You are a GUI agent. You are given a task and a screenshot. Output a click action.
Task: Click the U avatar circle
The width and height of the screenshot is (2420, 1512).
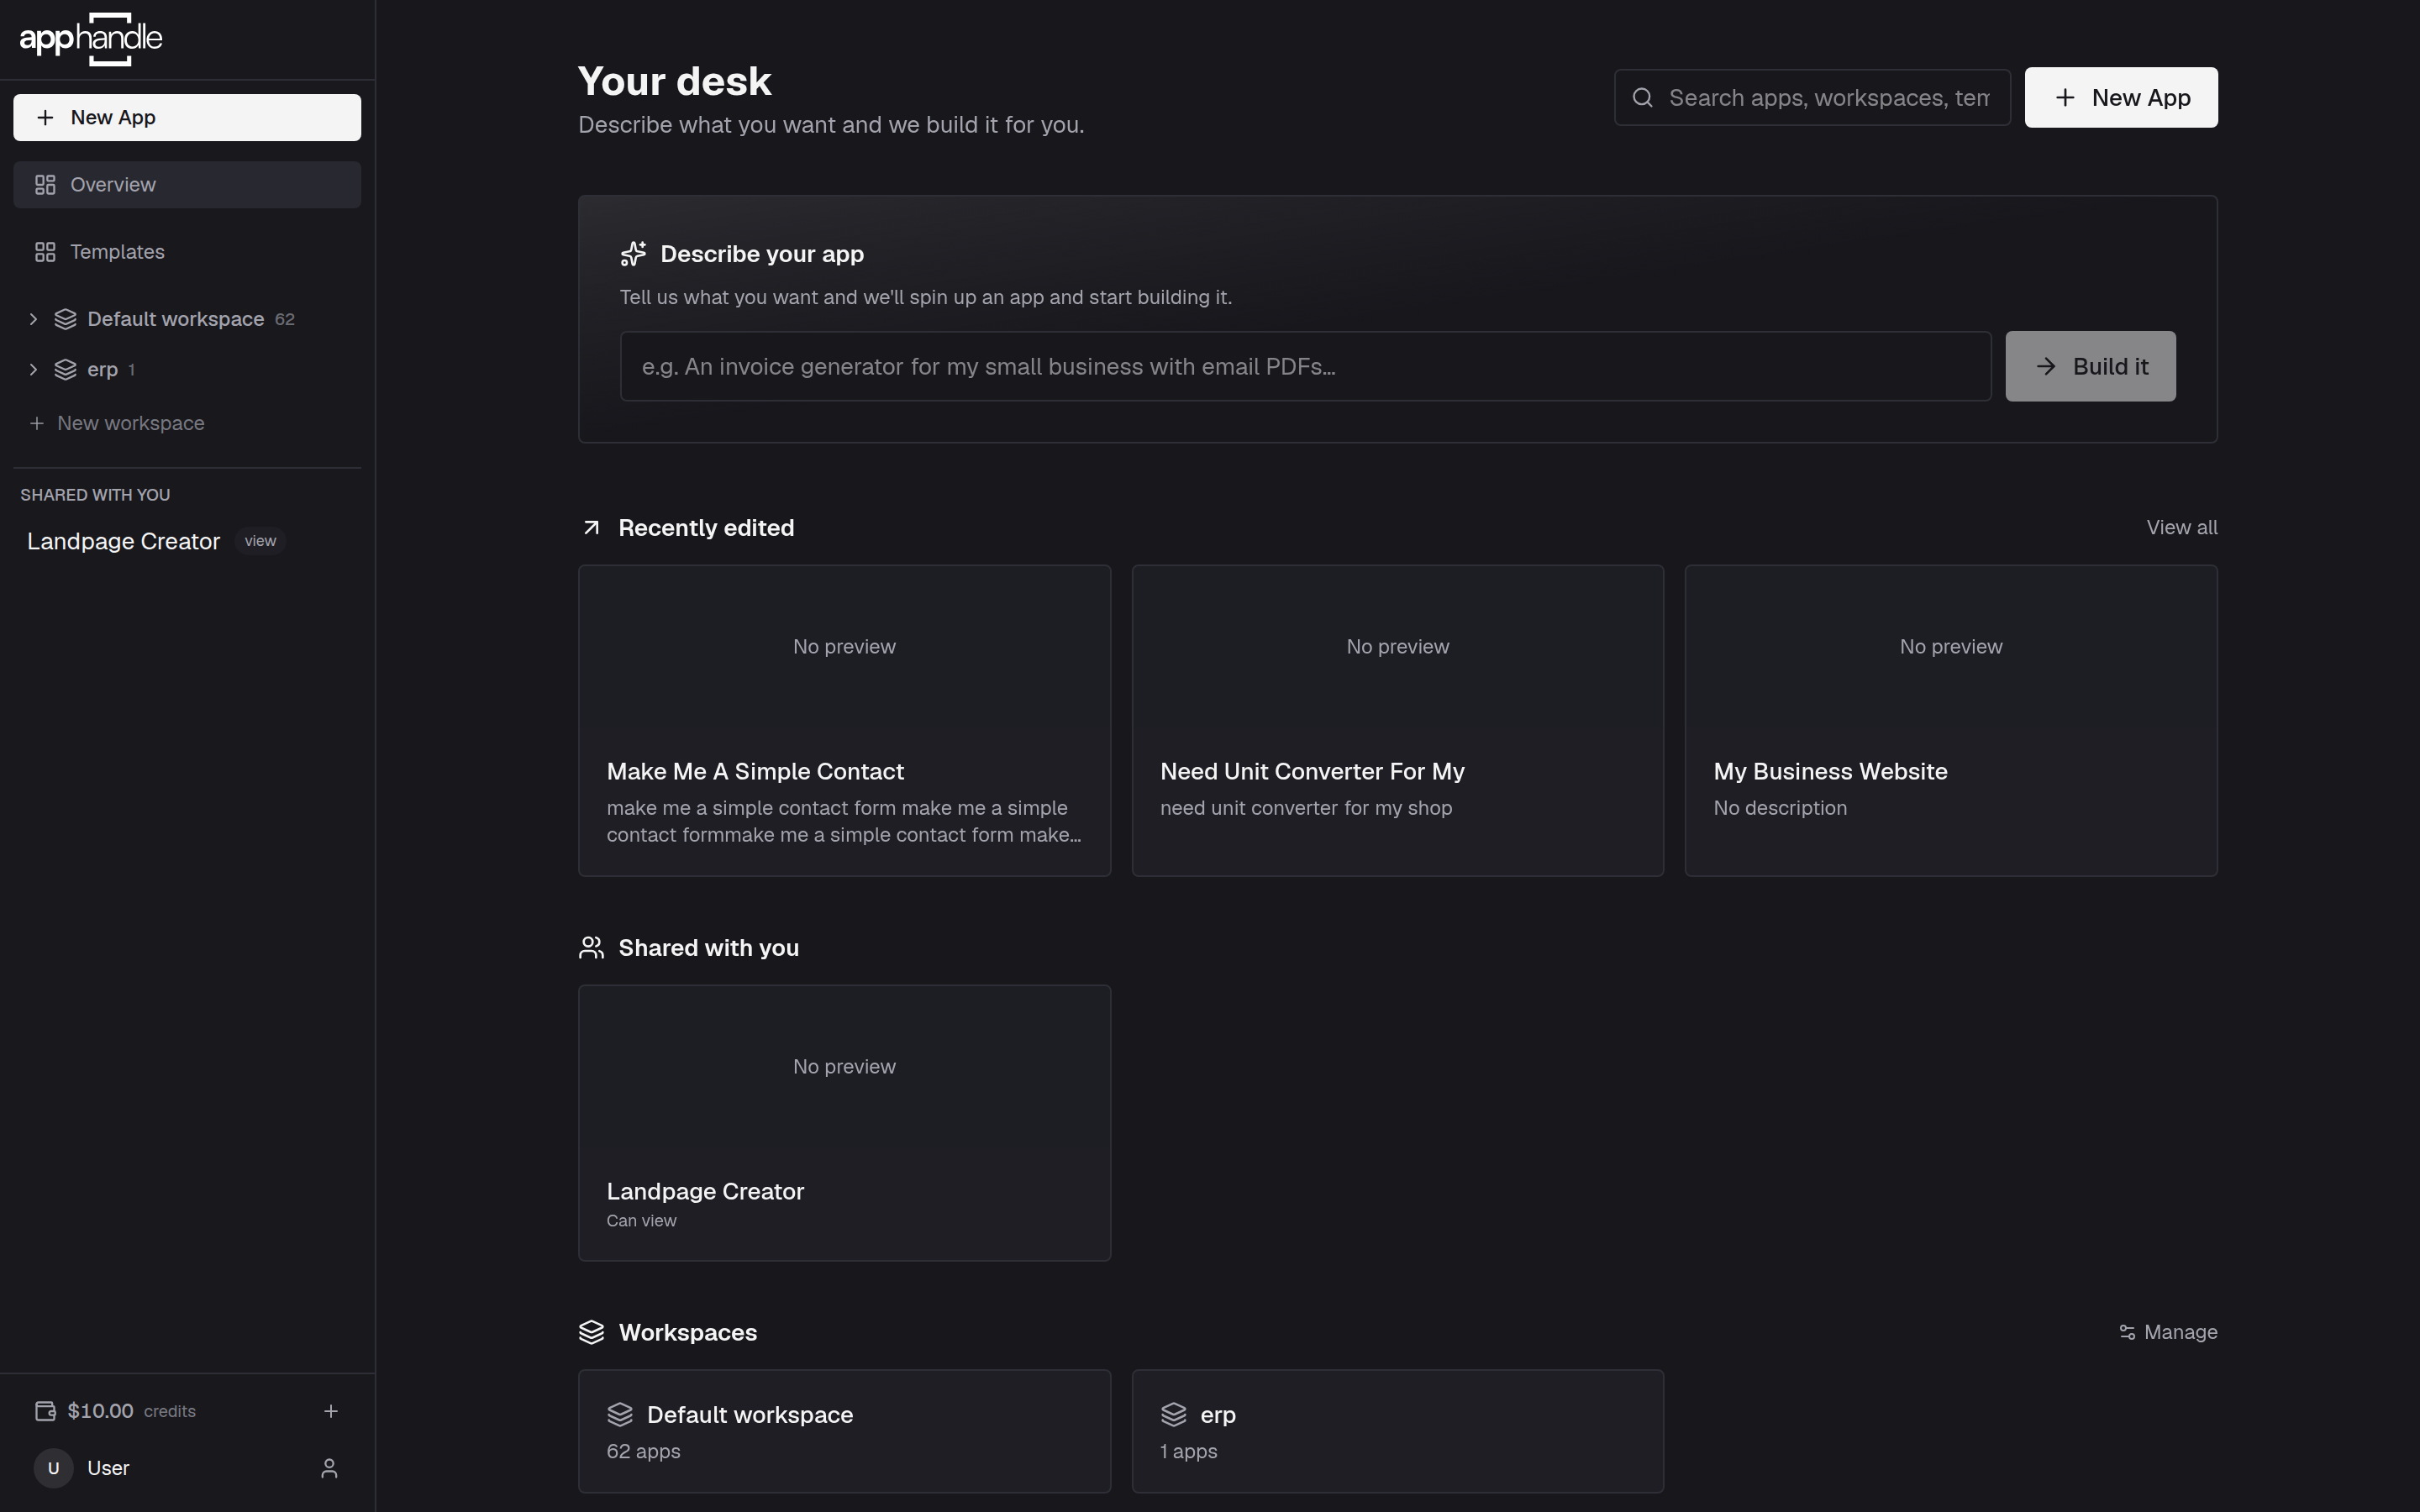[x=54, y=1468]
